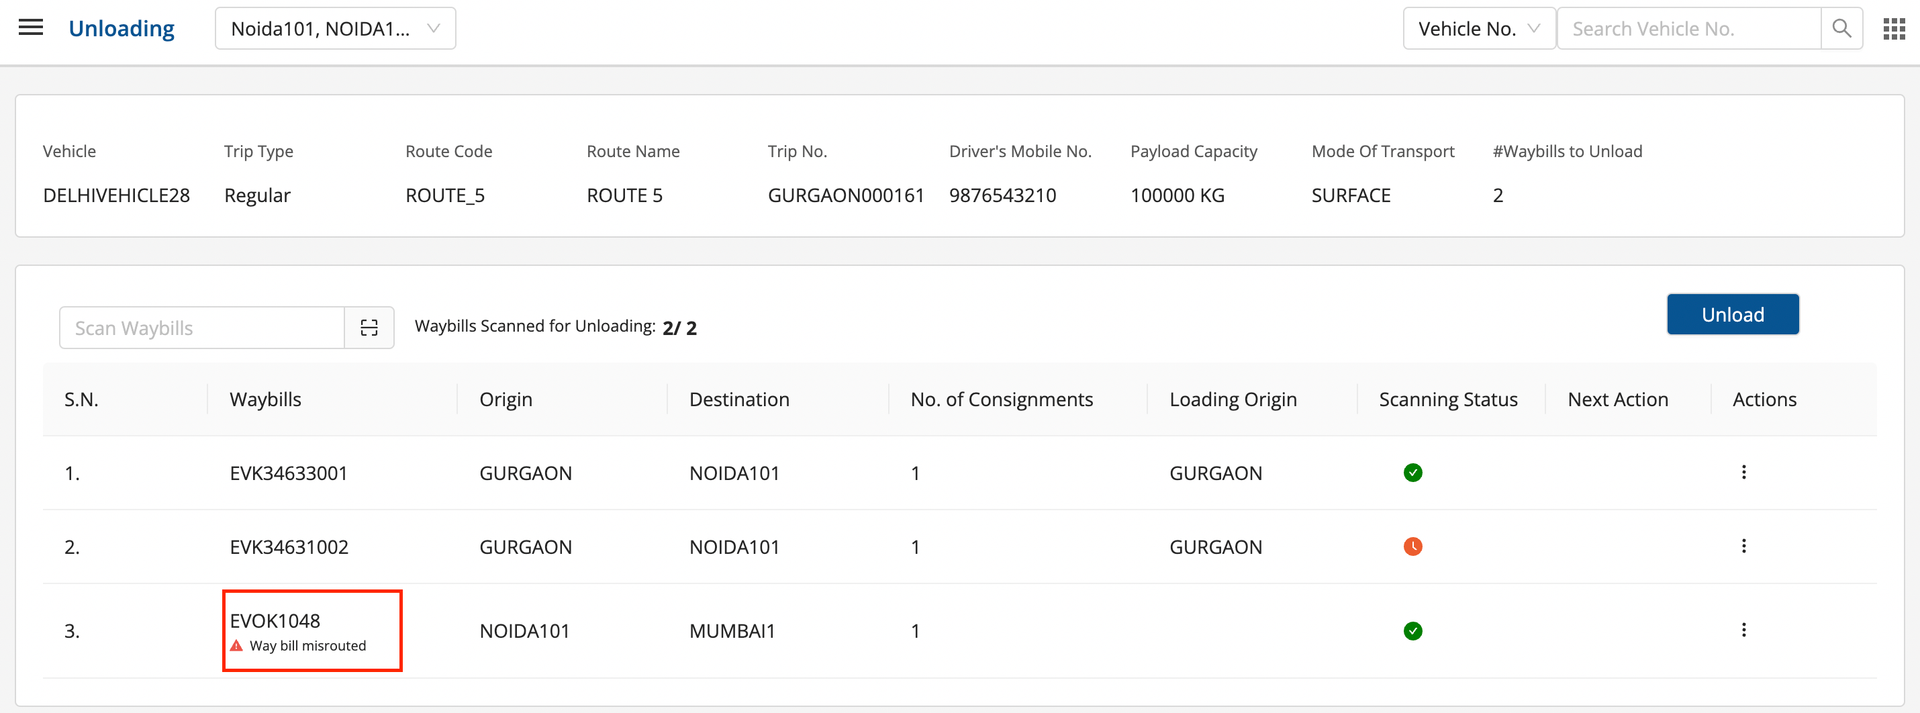
Task: Focus the Search Vehicle No. field
Action: pos(1688,29)
